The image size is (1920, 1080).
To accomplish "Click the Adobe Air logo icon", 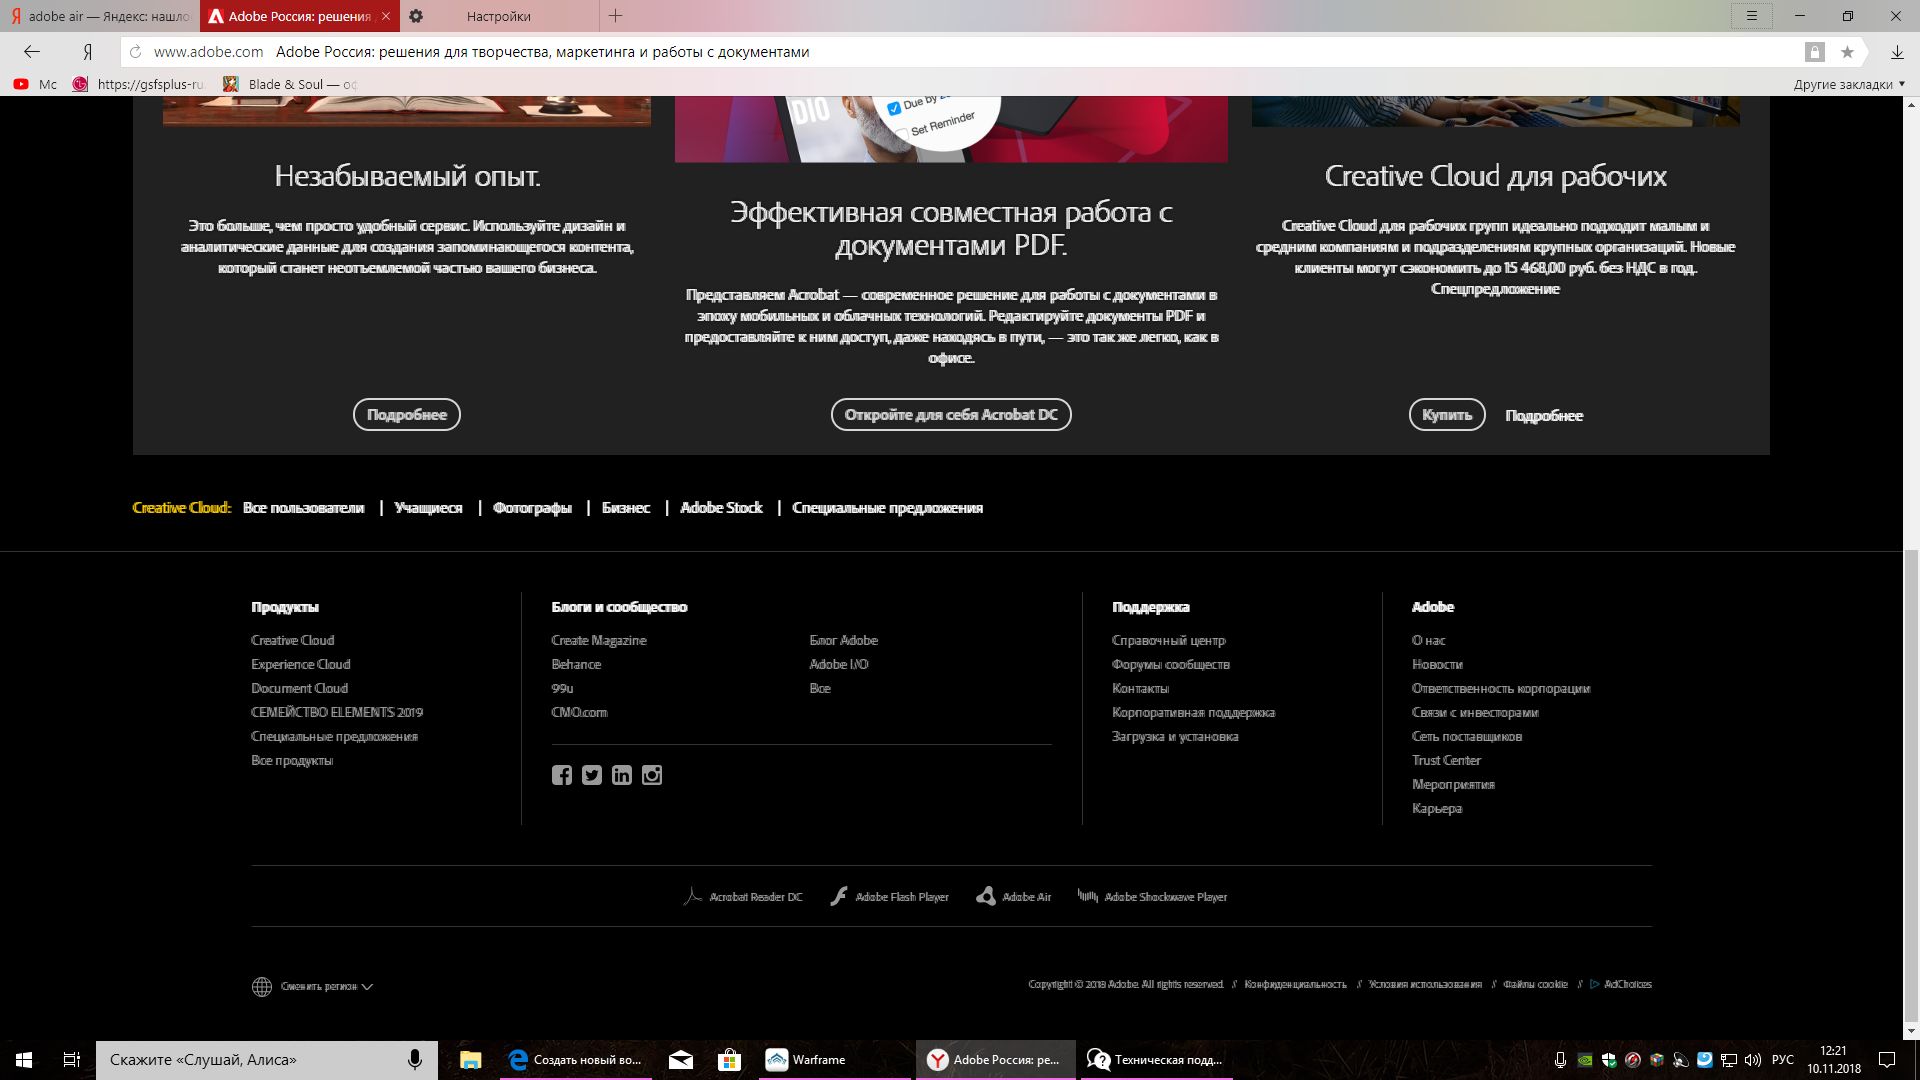I will click(x=986, y=896).
